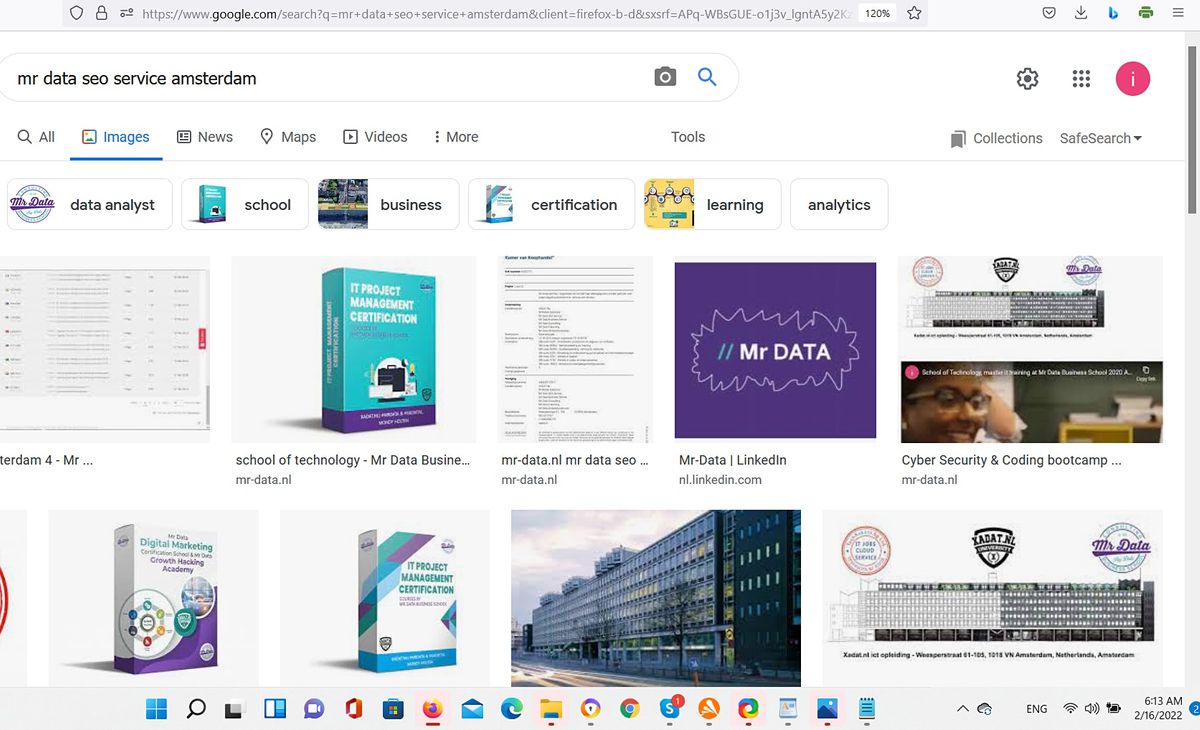
Task: Open the Cyber Security & Coding bootcamp image
Action: (1030, 349)
